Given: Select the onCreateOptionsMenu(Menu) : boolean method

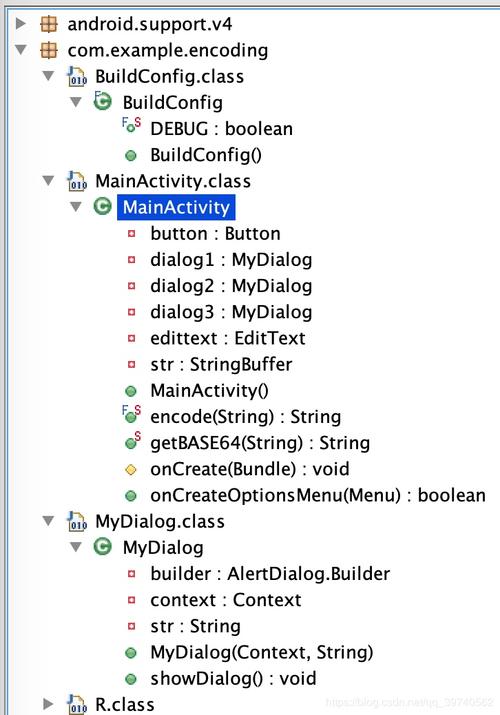Looking at the screenshot, I should pyautogui.click(x=318, y=495).
